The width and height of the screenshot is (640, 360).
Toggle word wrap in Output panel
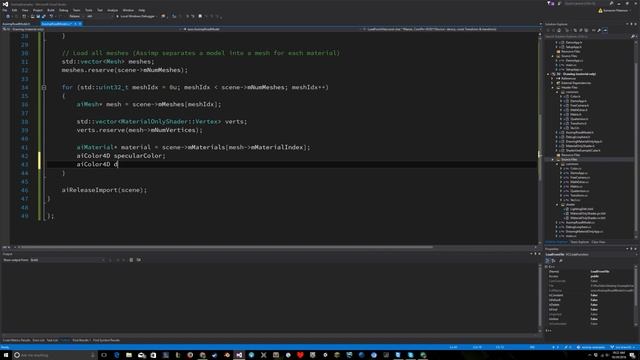139,260
